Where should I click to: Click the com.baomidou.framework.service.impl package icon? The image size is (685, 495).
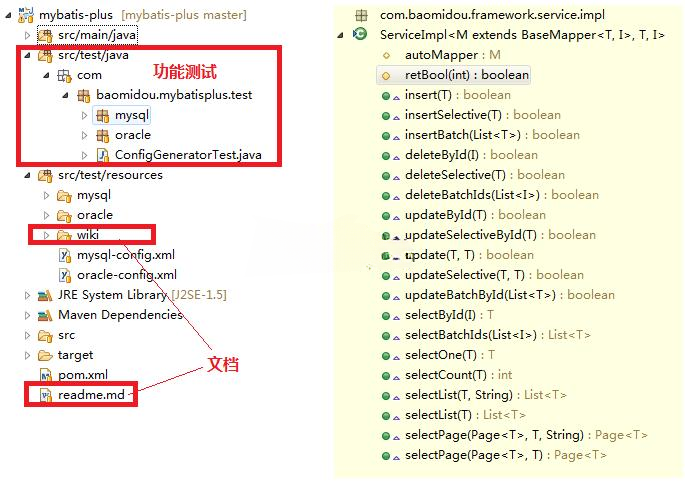tap(361, 15)
